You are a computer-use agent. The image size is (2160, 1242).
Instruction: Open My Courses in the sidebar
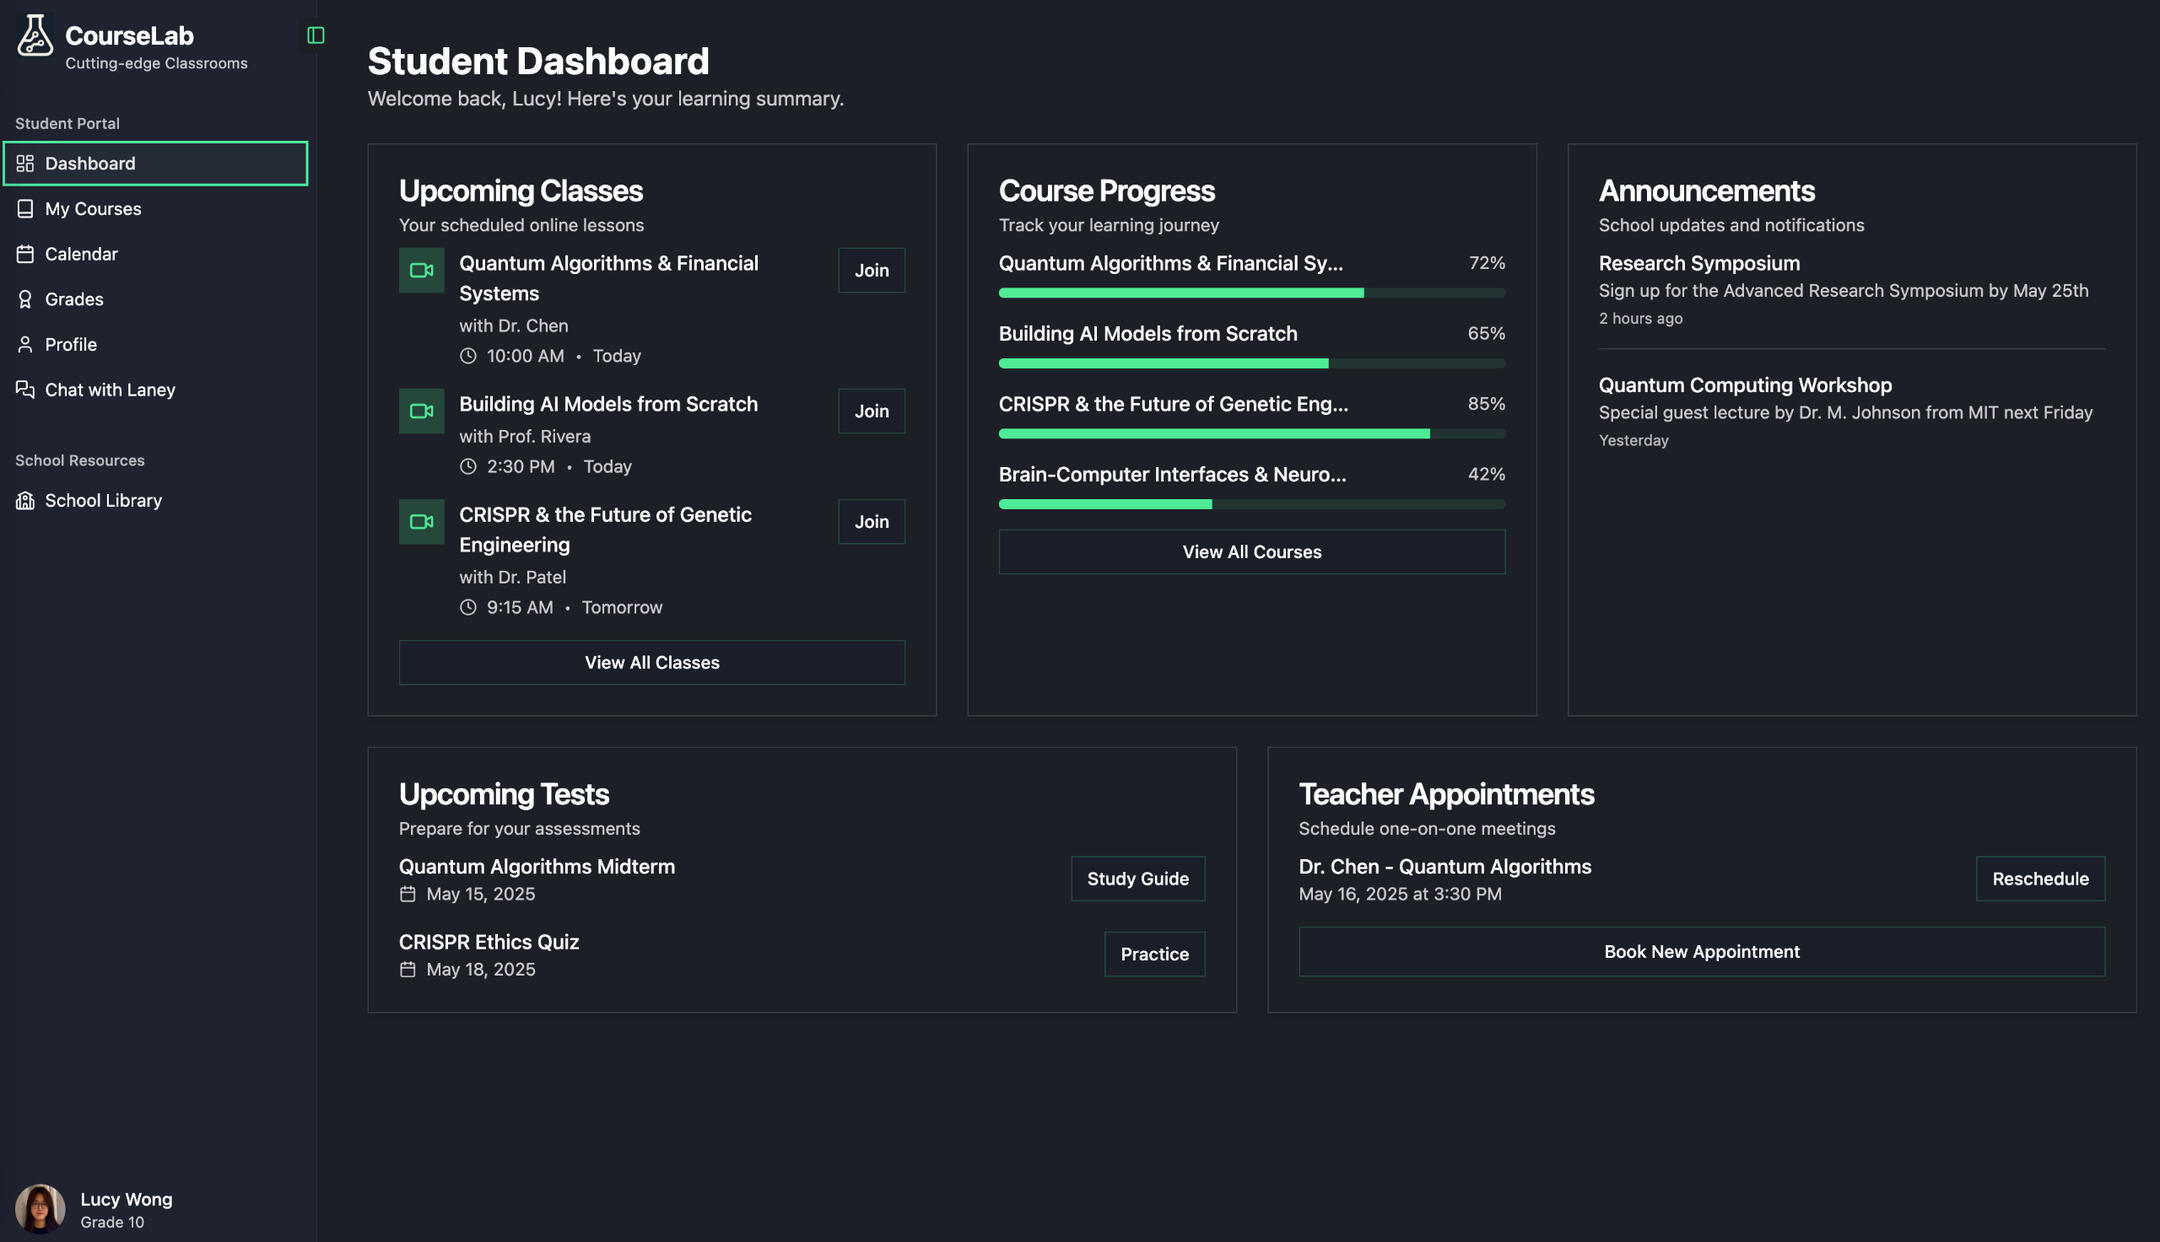pyautogui.click(x=93, y=209)
